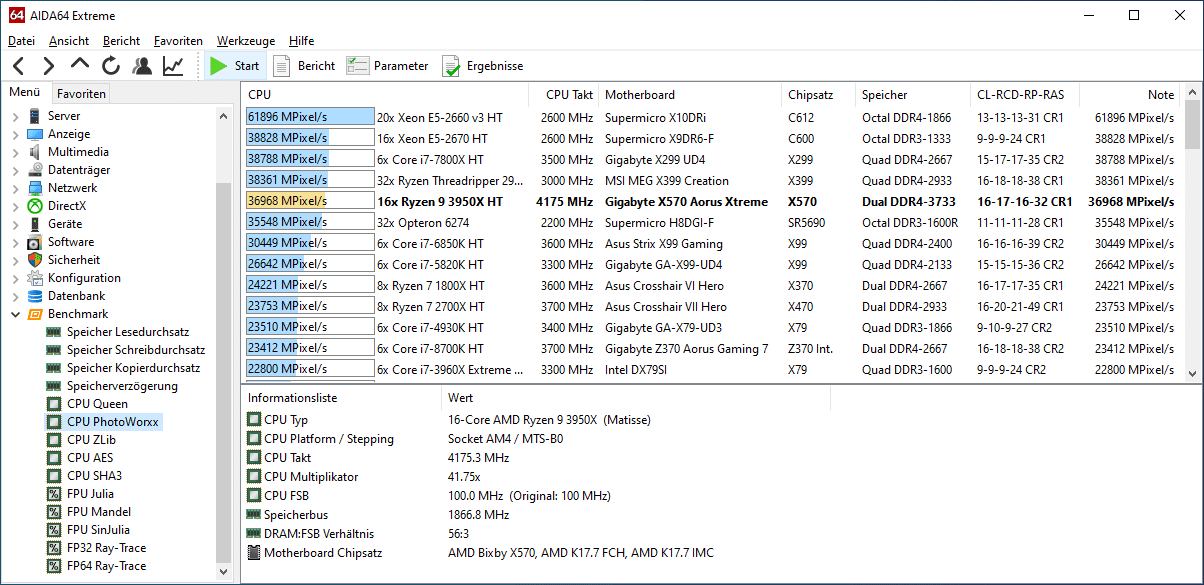The height and width of the screenshot is (585, 1204).
Task: Expand the Software tree node
Action: (15, 242)
